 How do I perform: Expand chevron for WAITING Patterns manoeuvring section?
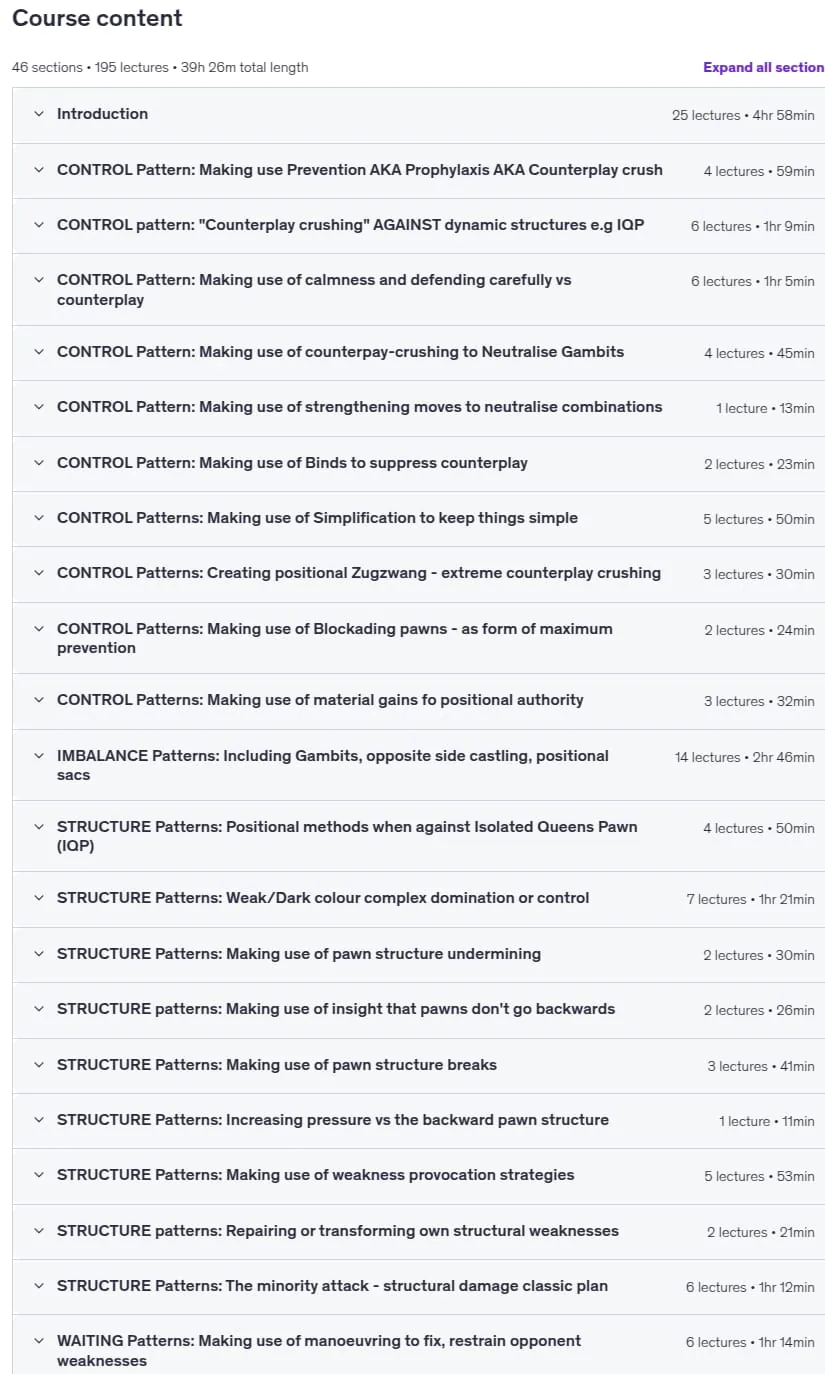(x=39, y=1341)
